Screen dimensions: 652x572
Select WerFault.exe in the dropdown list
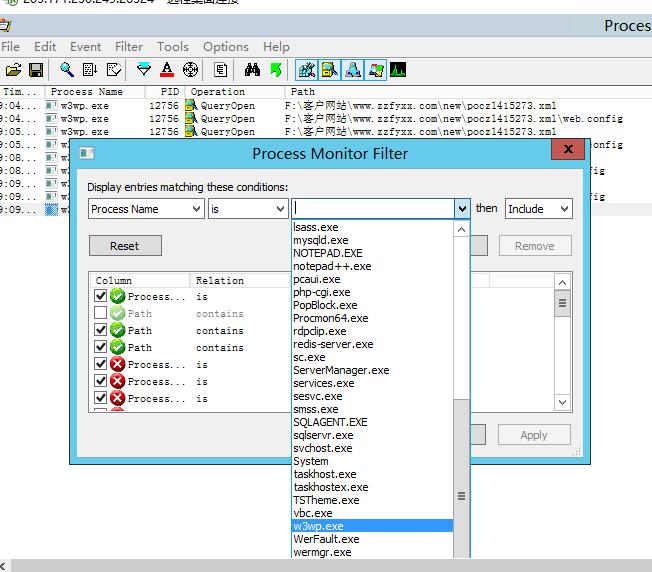(373, 539)
